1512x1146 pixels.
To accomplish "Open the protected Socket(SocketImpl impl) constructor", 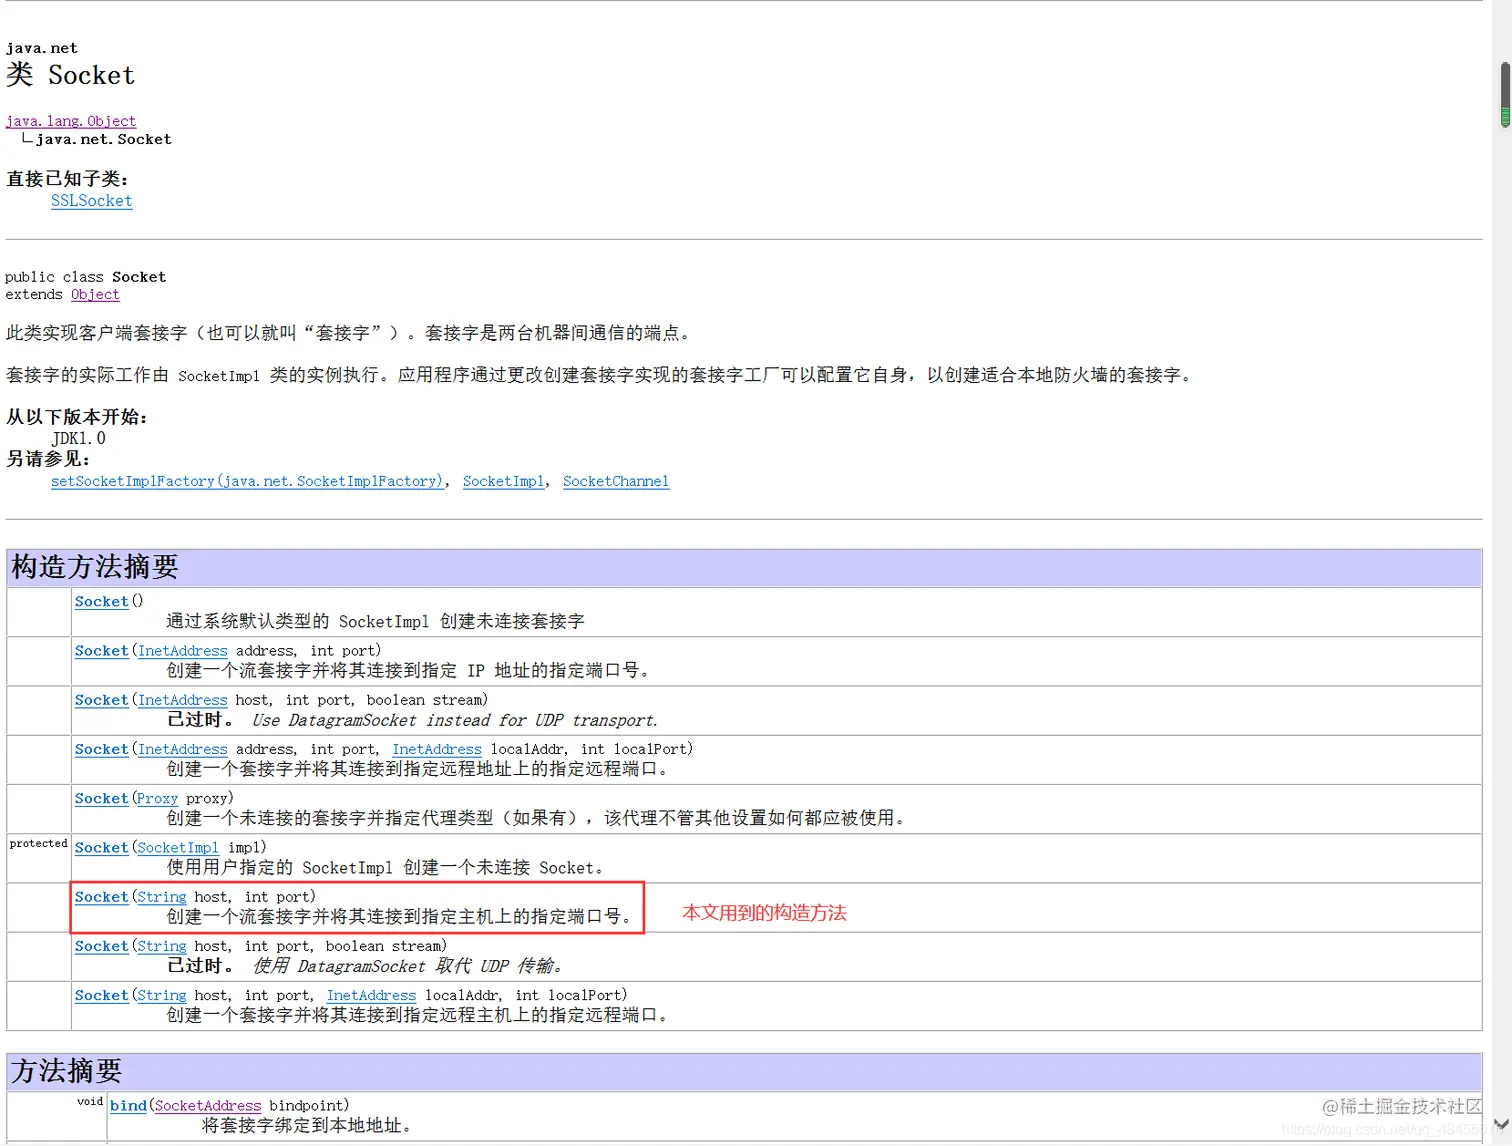I will [100, 847].
